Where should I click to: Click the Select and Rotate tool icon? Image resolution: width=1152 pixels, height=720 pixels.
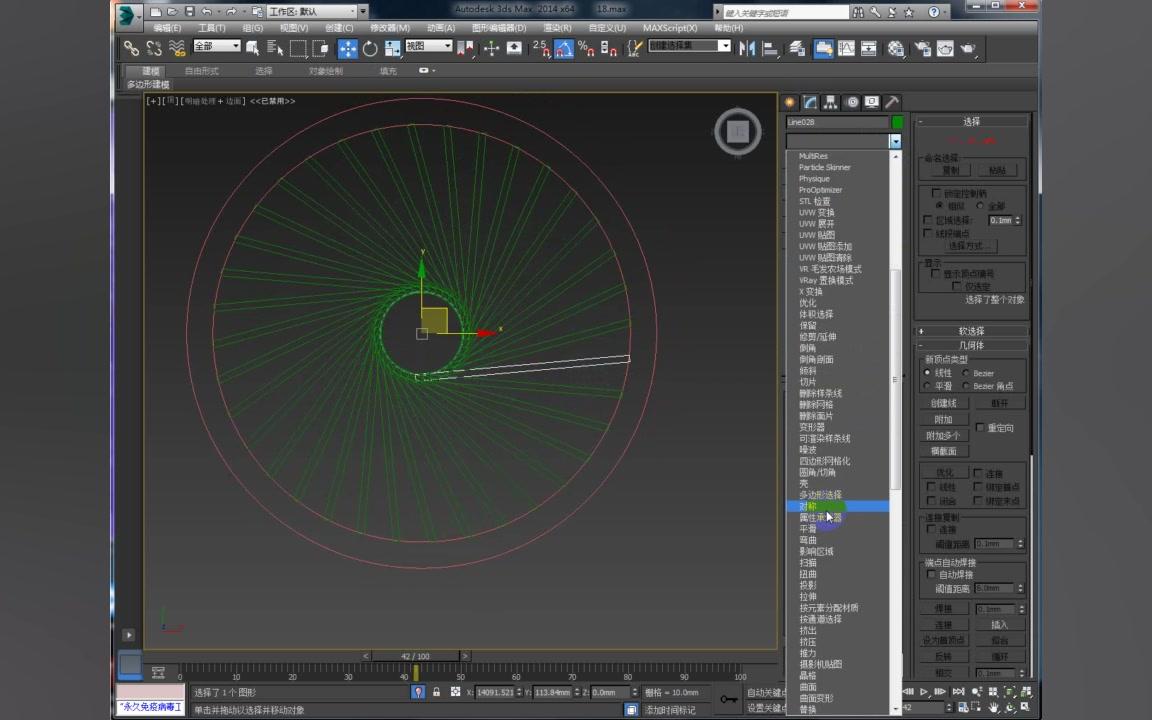[x=370, y=48]
